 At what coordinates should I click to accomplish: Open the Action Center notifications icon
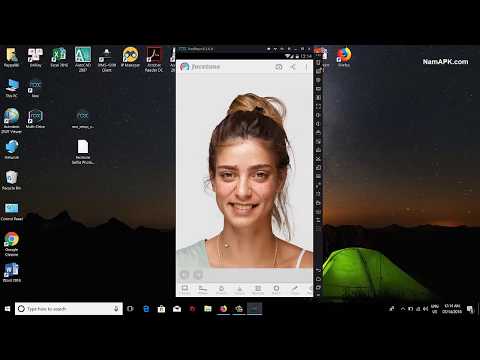(x=470, y=309)
